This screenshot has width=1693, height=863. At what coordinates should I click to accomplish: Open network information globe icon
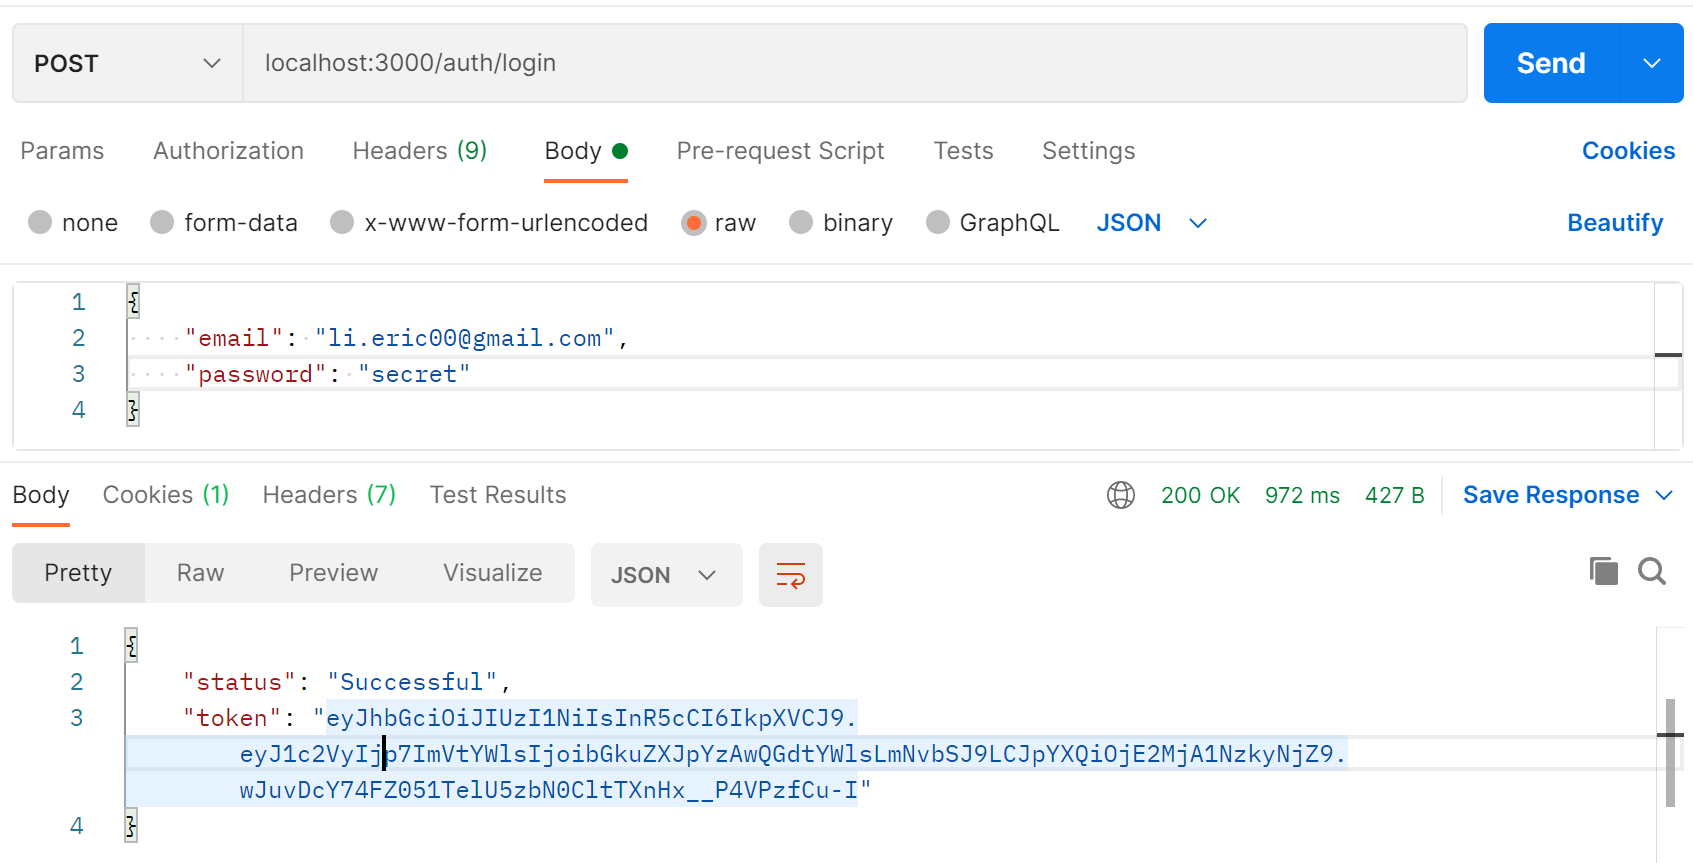point(1121,495)
